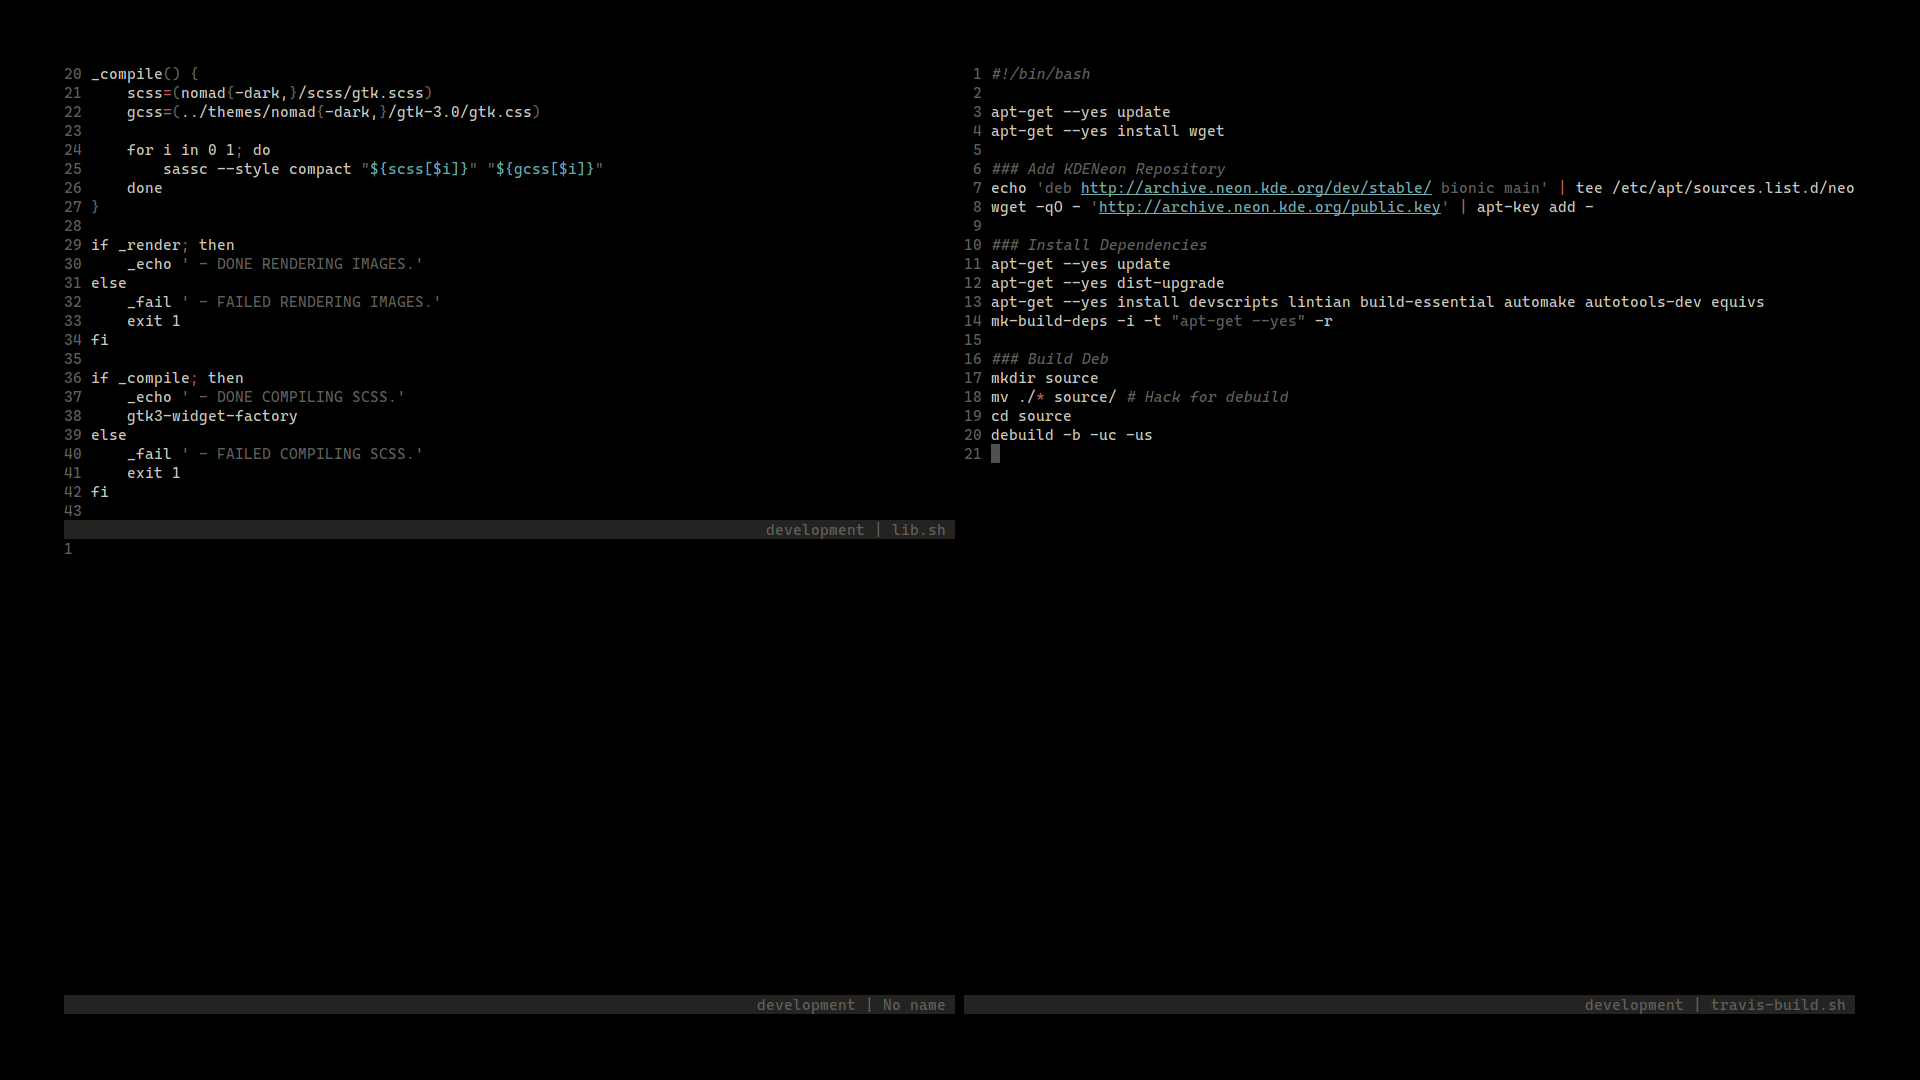Click line number 43 in lib.sh
This screenshot has height=1080, width=1920.
coord(72,510)
